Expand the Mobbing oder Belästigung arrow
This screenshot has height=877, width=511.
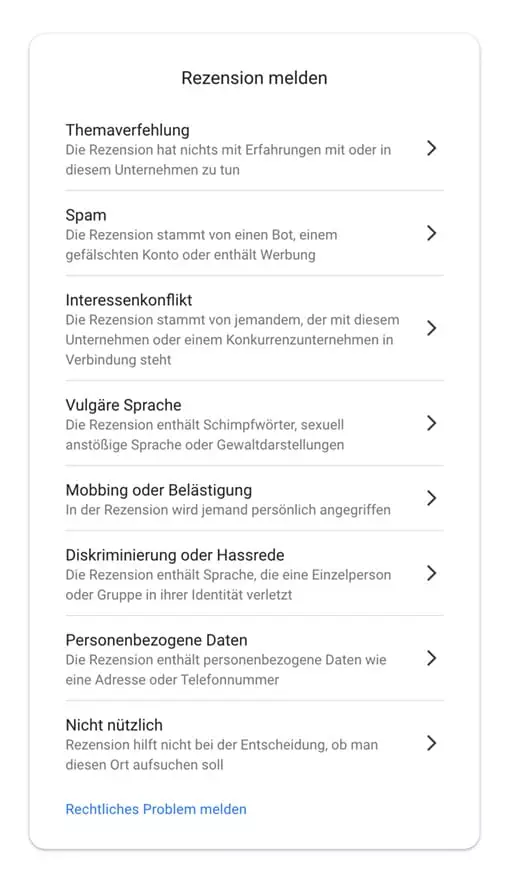pos(431,498)
